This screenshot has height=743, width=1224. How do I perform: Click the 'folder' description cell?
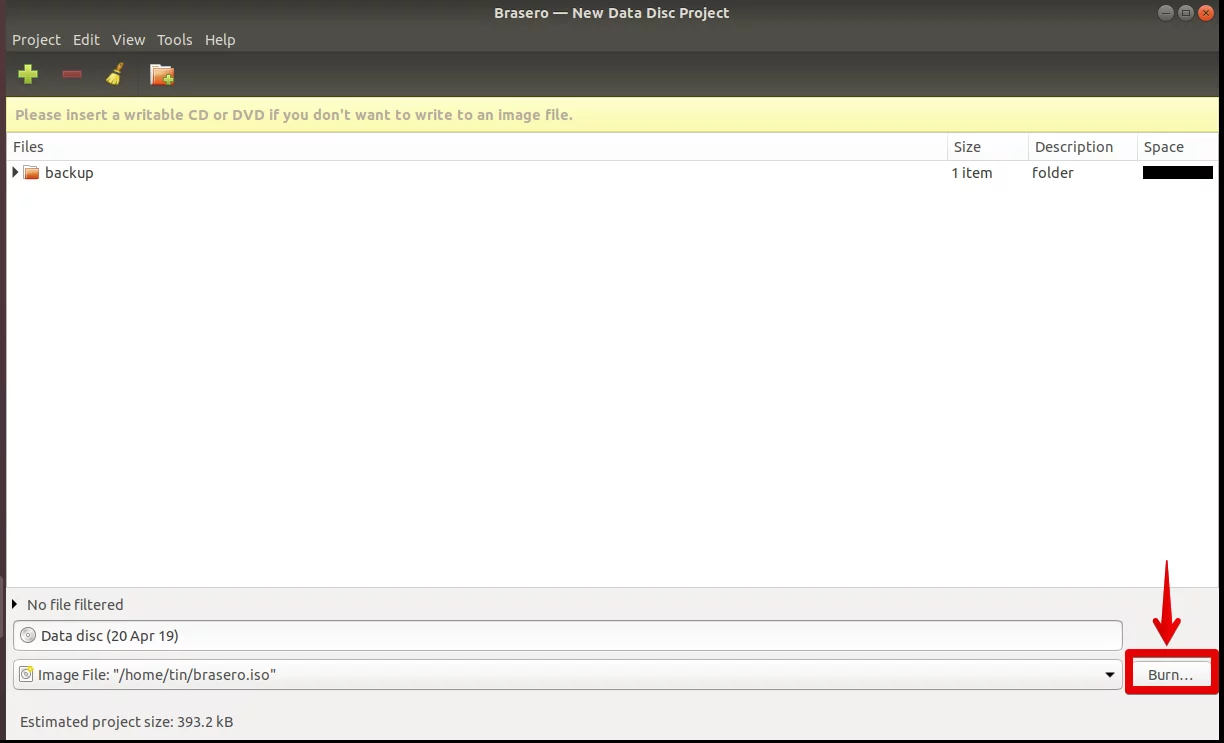tap(1053, 173)
